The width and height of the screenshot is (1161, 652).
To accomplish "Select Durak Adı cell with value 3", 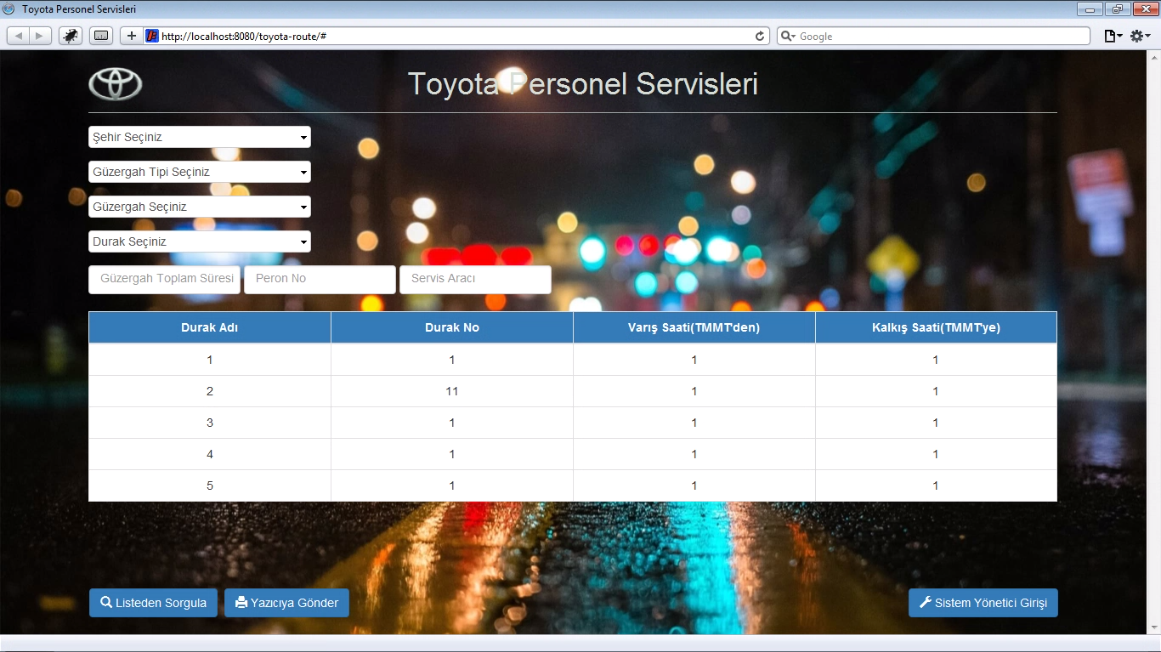I will (210, 423).
